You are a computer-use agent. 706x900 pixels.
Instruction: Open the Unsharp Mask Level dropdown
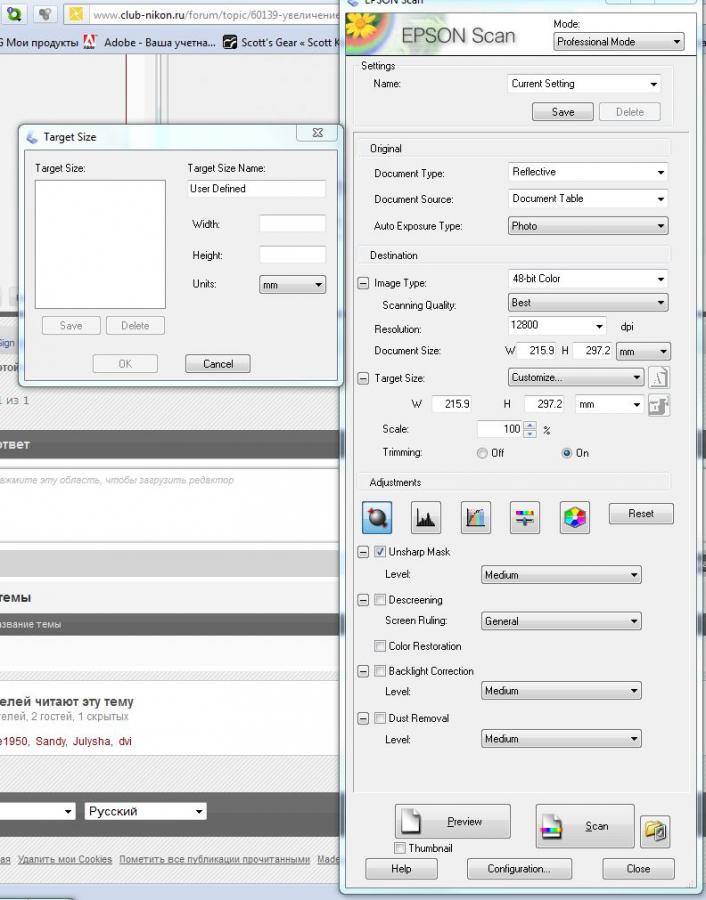pyautogui.click(x=561, y=575)
